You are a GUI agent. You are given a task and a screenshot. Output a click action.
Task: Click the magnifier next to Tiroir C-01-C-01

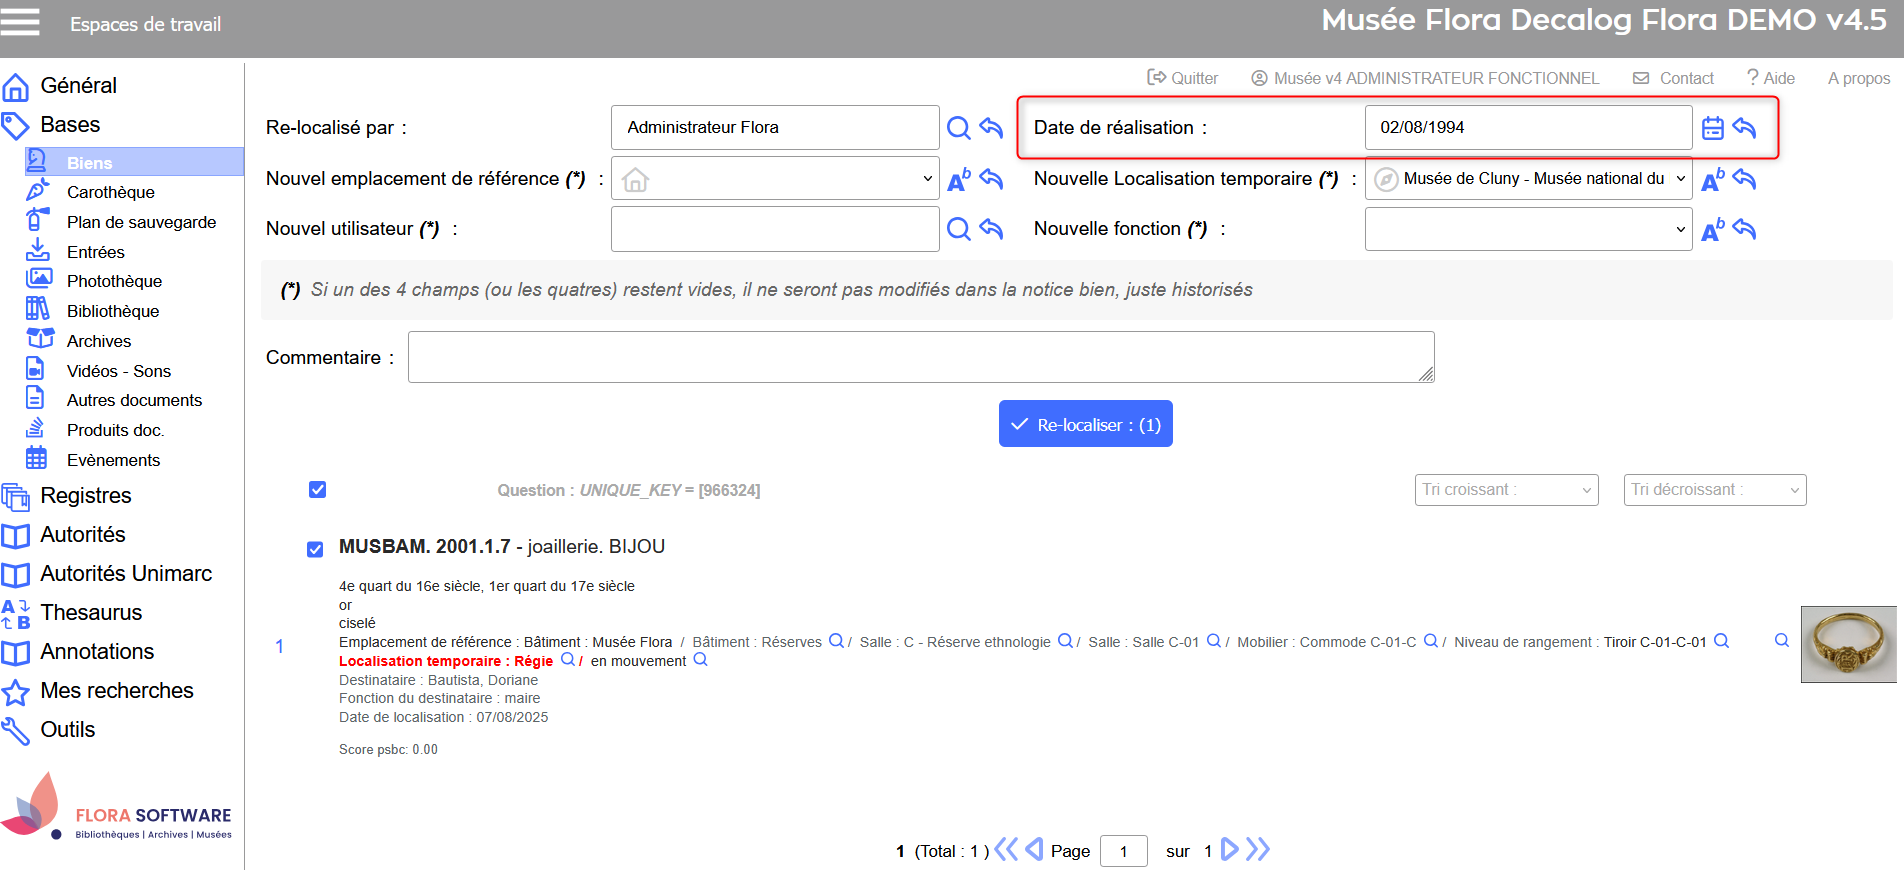(x=1721, y=641)
